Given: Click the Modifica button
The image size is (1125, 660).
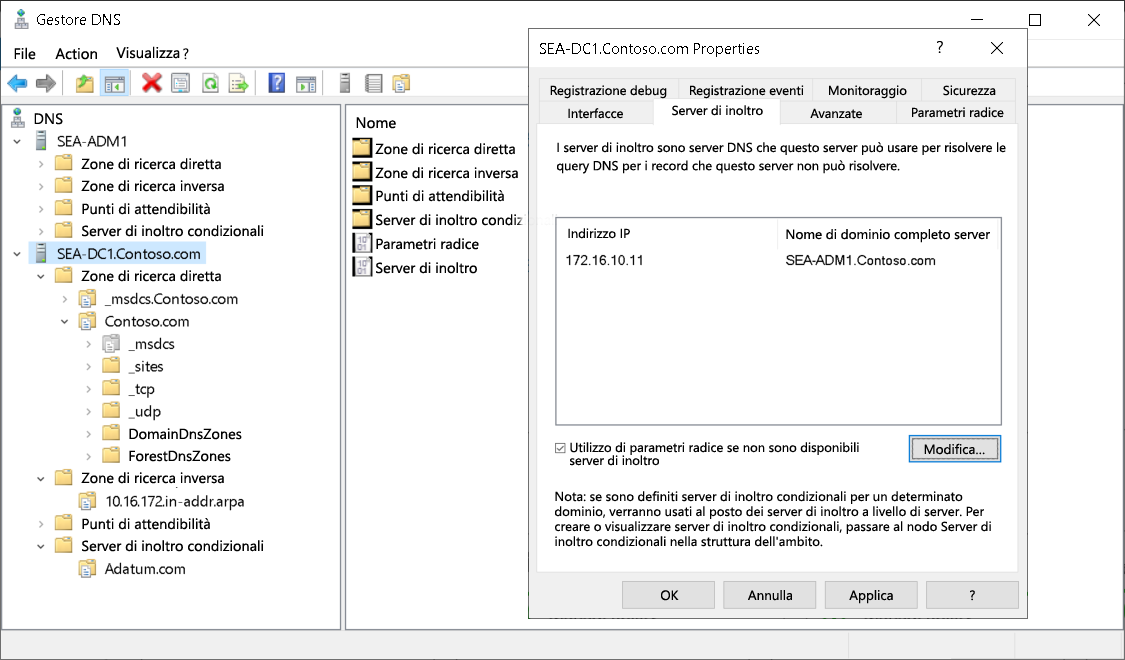Looking at the screenshot, I should [x=953, y=448].
